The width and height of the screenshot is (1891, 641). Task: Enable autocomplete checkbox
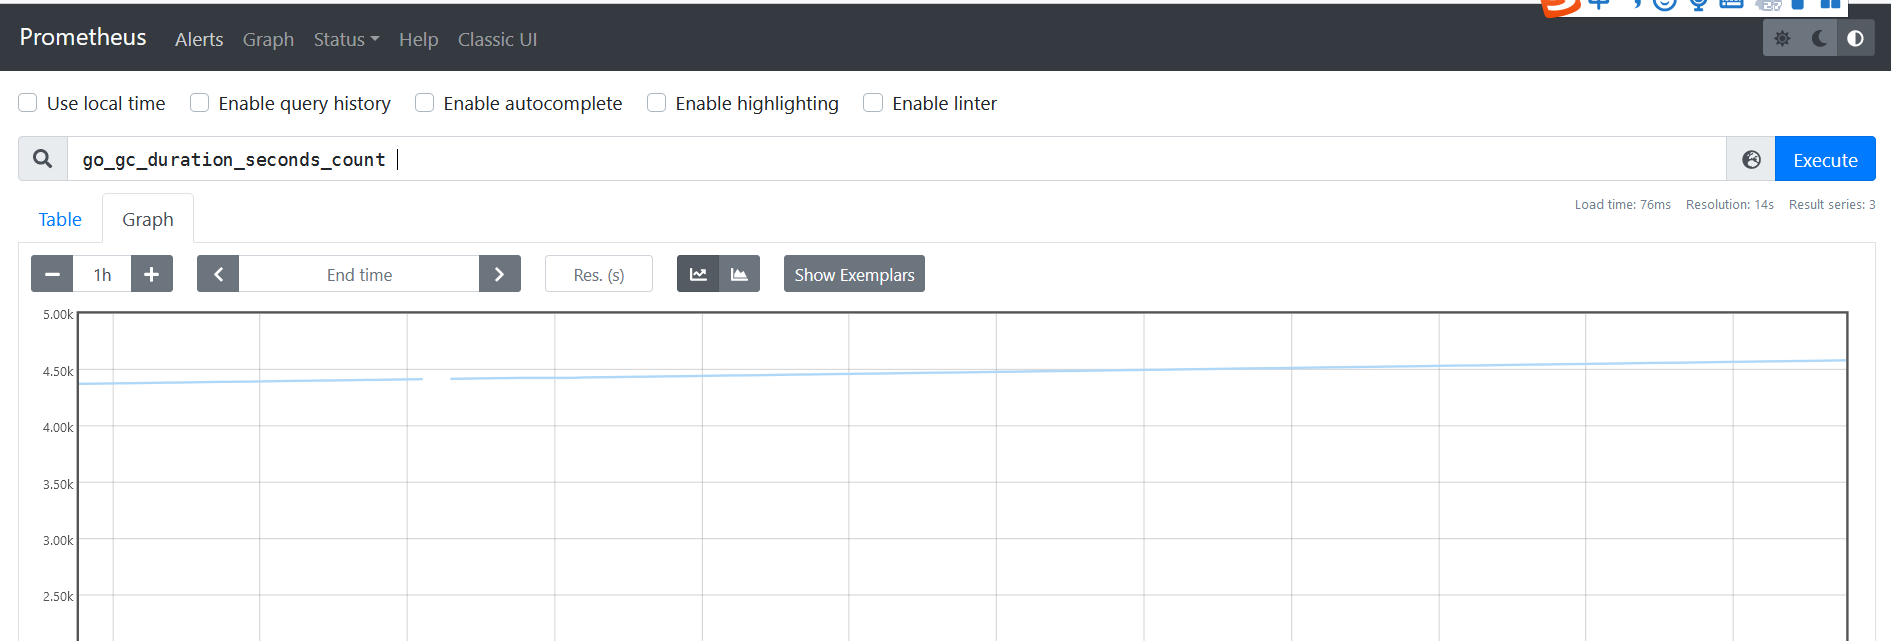425,103
